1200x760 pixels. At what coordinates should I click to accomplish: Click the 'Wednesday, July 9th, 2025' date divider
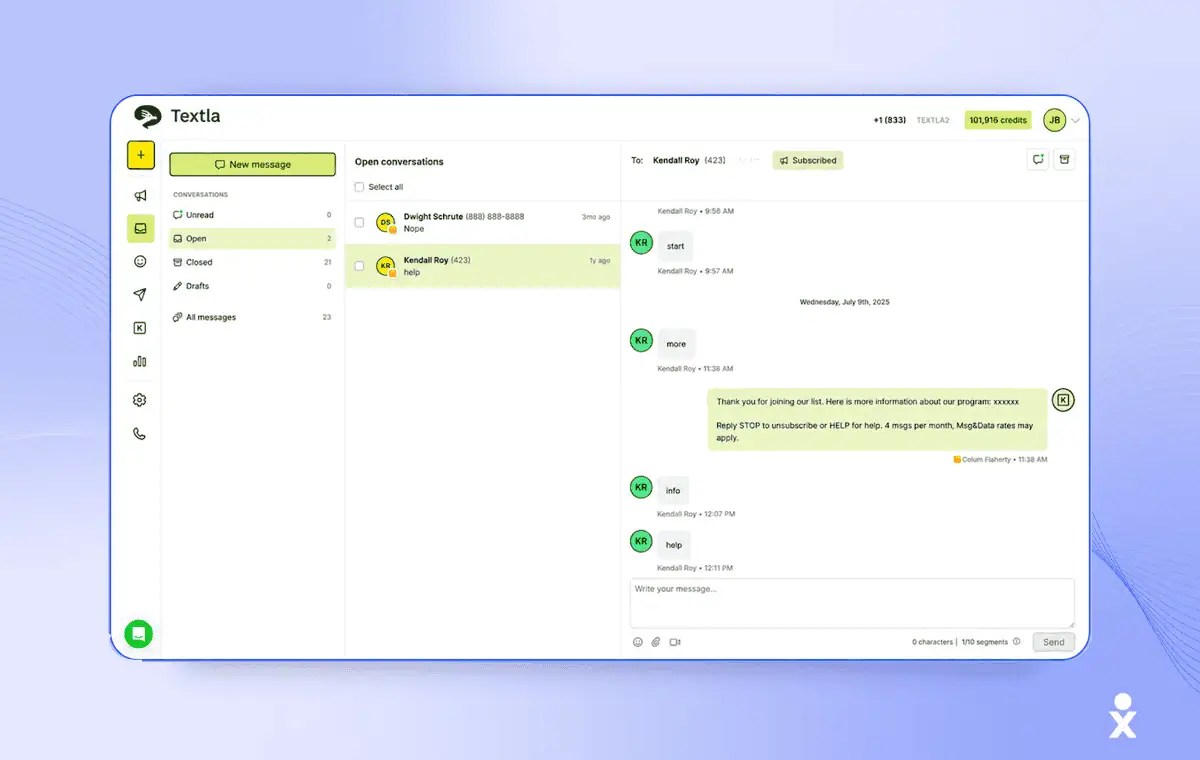pos(844,302)
